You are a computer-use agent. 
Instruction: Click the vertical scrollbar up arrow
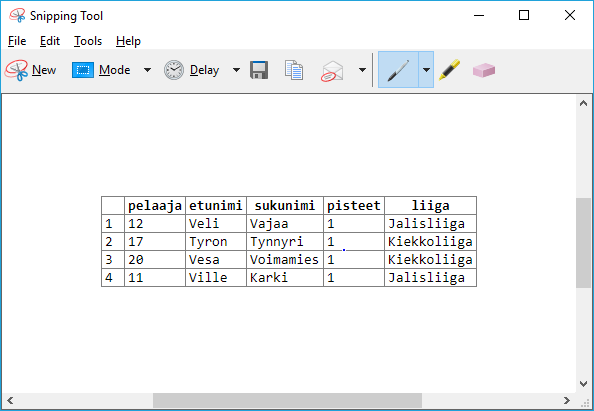point(583,103)
